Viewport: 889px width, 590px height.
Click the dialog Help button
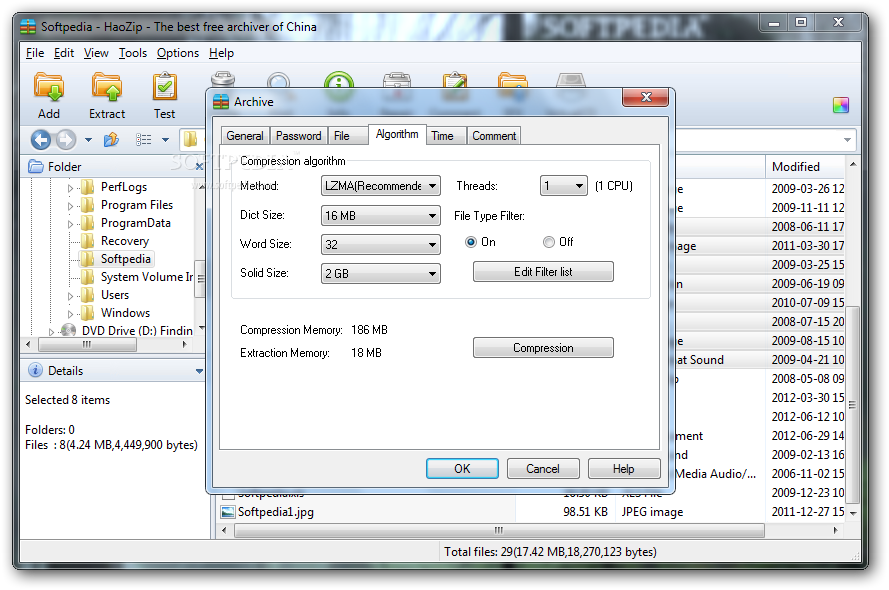pyautogui.click(x=624, y=469)
